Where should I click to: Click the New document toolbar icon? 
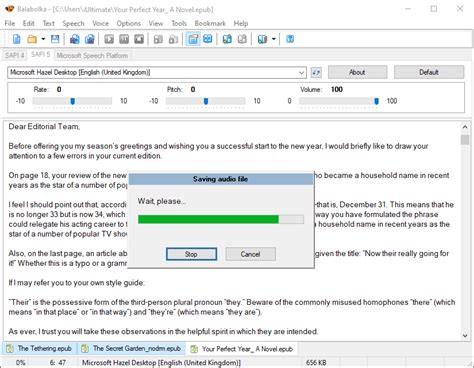[16, 39]
